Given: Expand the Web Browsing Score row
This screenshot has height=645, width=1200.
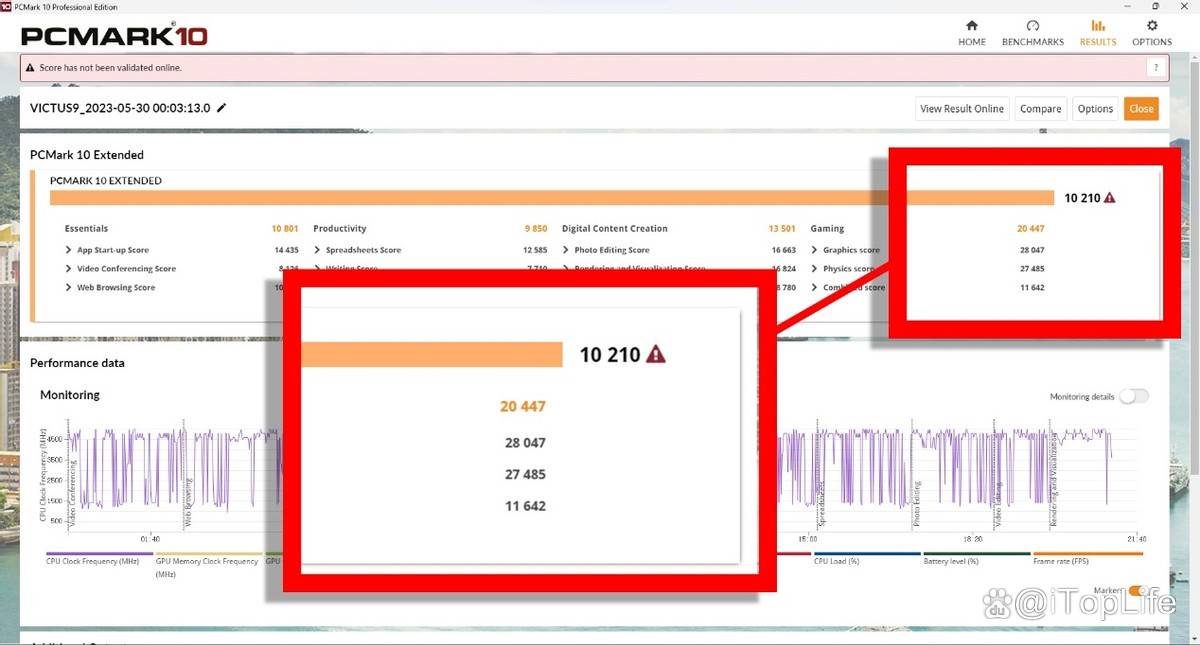Looking at the screenshot, I should coord(69,288).
